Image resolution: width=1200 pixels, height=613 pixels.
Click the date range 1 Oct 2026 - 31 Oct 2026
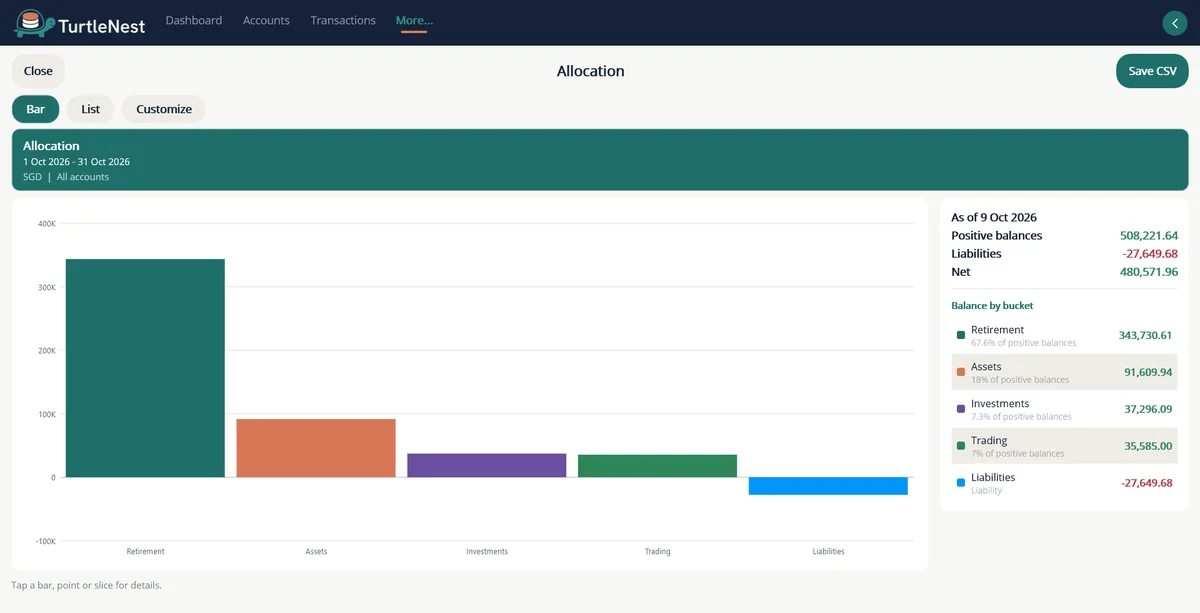pos(76,162)
